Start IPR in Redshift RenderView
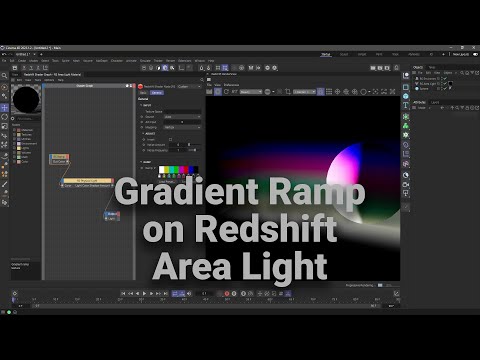The width and height of the screenshot is (480, 360). [218, 92]
